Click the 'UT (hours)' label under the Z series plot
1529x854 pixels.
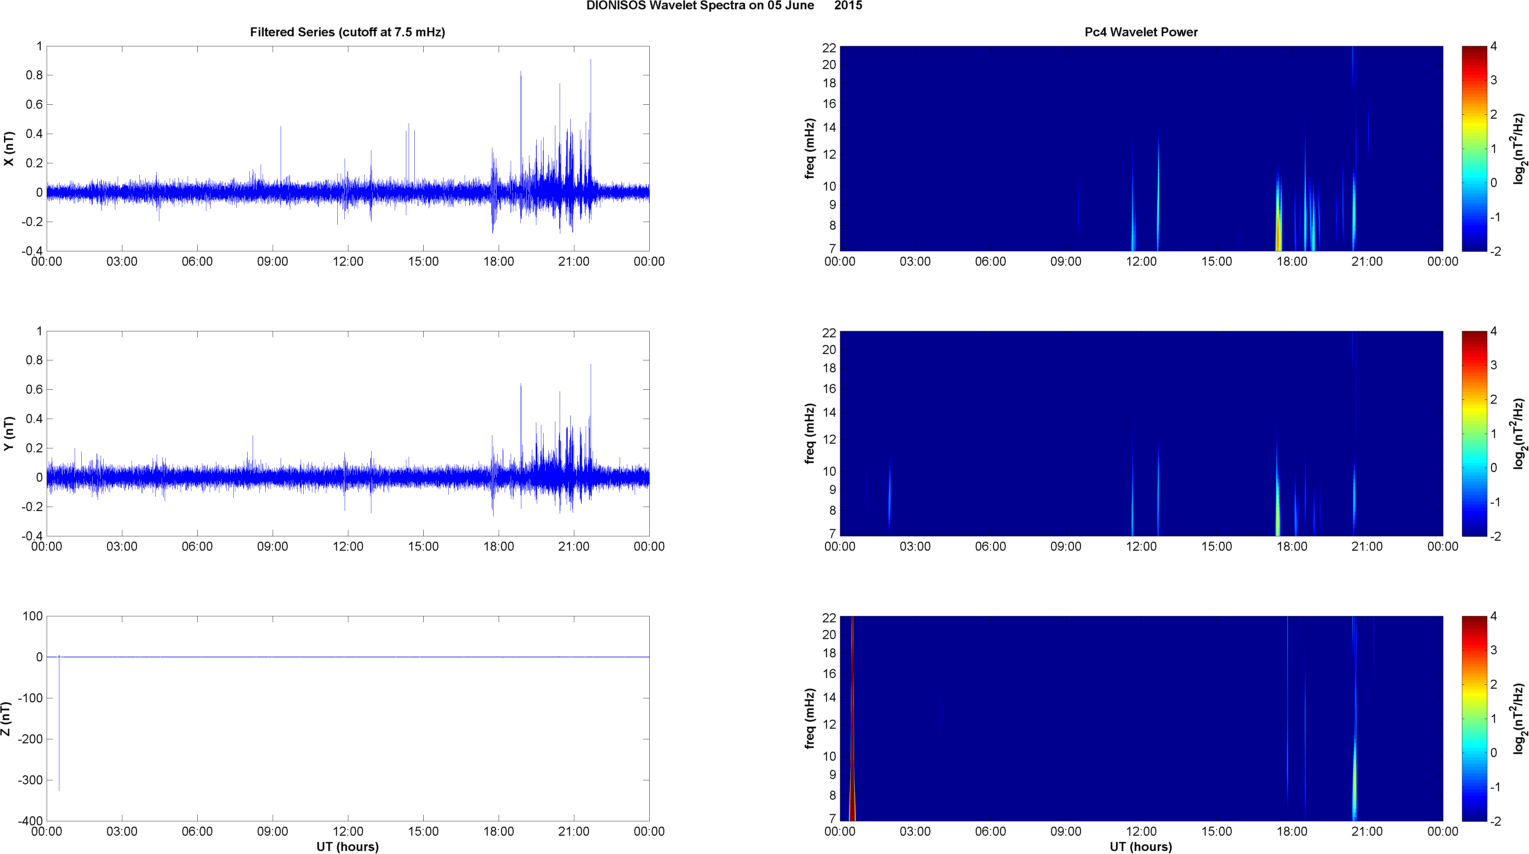(x=347, y=847)
